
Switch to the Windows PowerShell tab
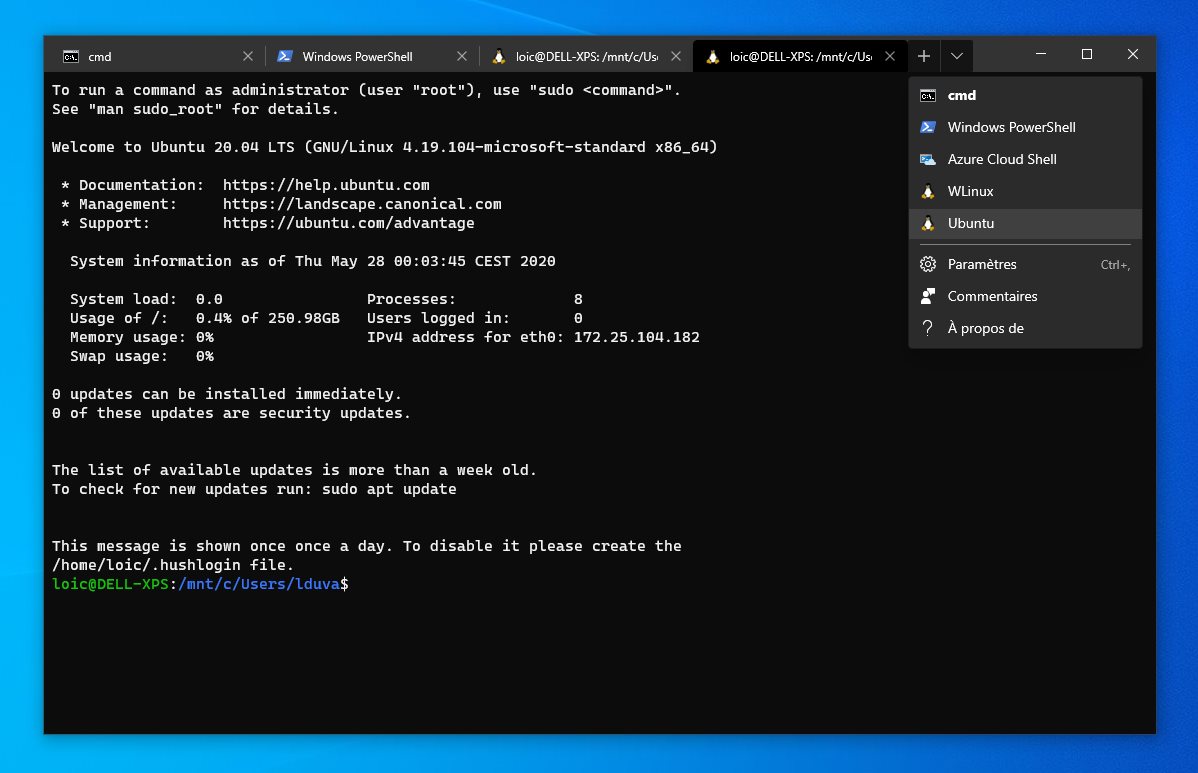pyautogui.click(x=370, y=57)
